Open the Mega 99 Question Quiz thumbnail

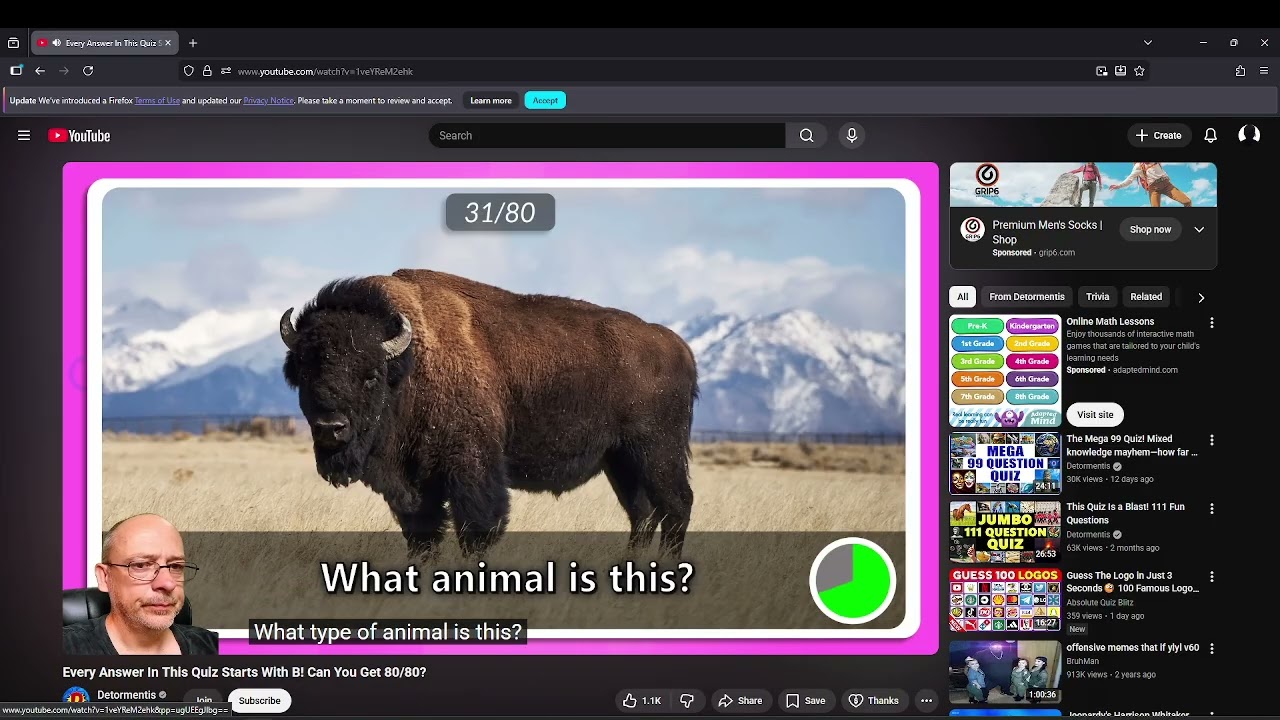click(x=1005, y=463)
